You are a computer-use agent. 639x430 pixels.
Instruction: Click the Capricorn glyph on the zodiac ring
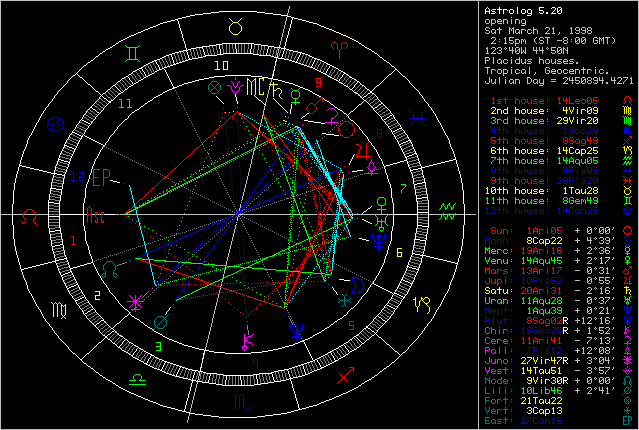click(x=422, y=305)
